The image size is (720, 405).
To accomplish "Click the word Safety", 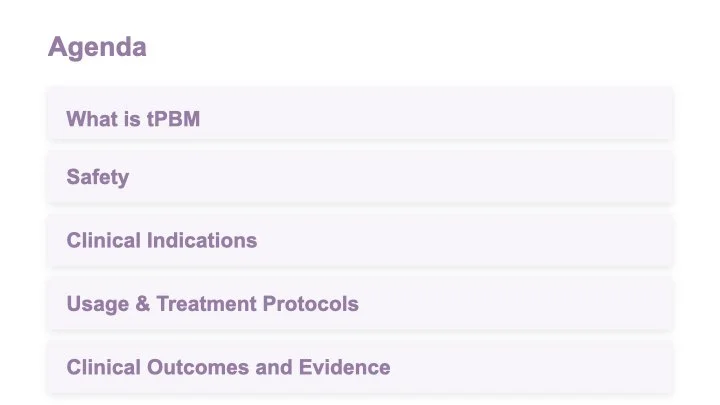I will pyautogui.click(x=98, y=178).
